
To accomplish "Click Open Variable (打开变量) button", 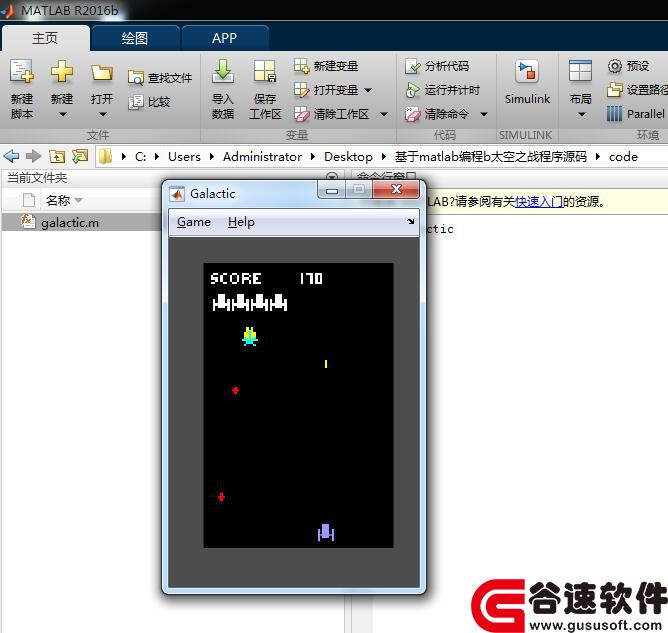I will (326, 90).
